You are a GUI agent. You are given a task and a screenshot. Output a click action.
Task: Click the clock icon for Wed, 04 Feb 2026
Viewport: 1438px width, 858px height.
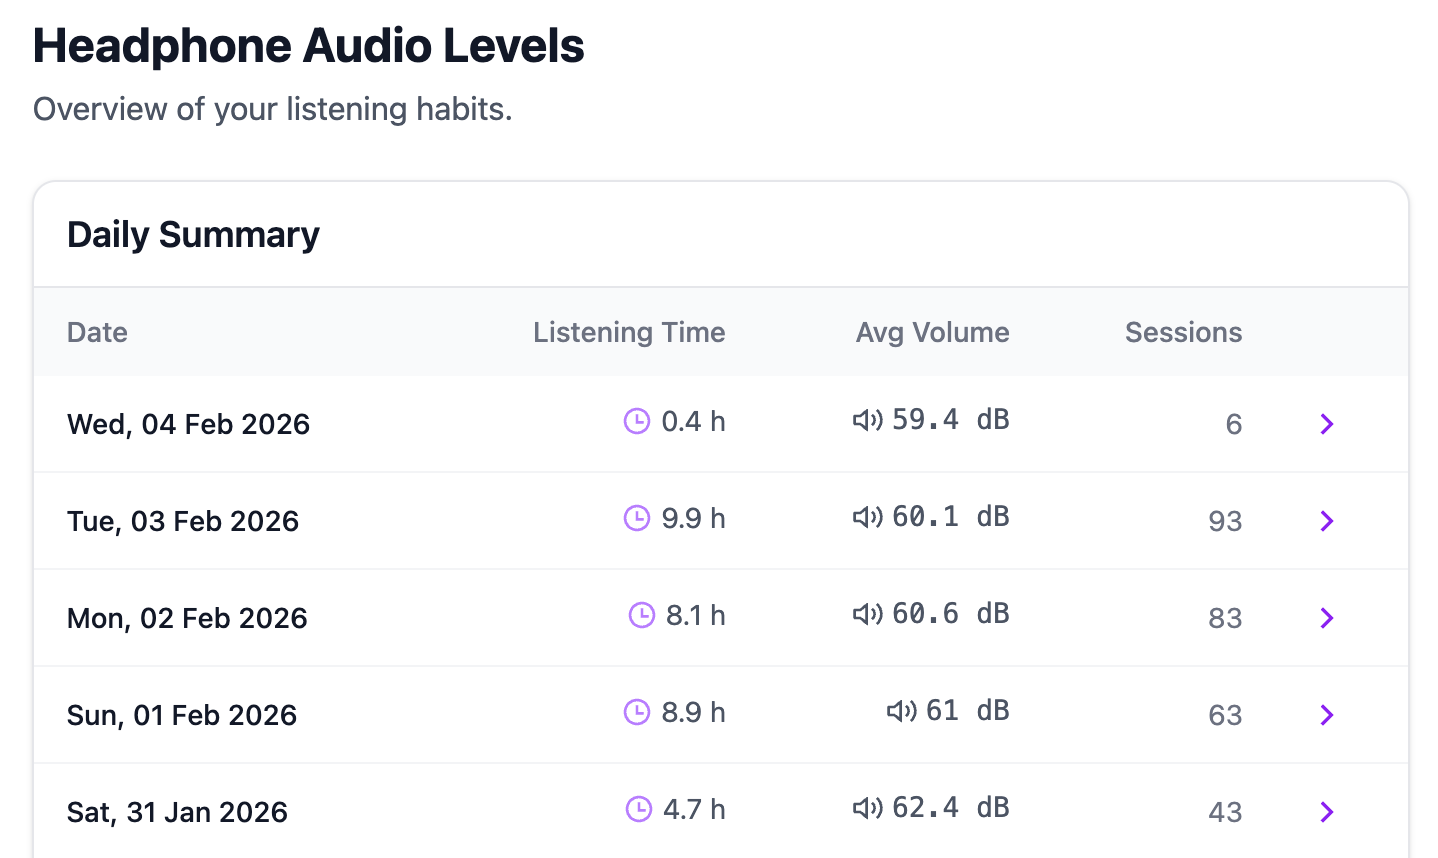pos(637,421)
